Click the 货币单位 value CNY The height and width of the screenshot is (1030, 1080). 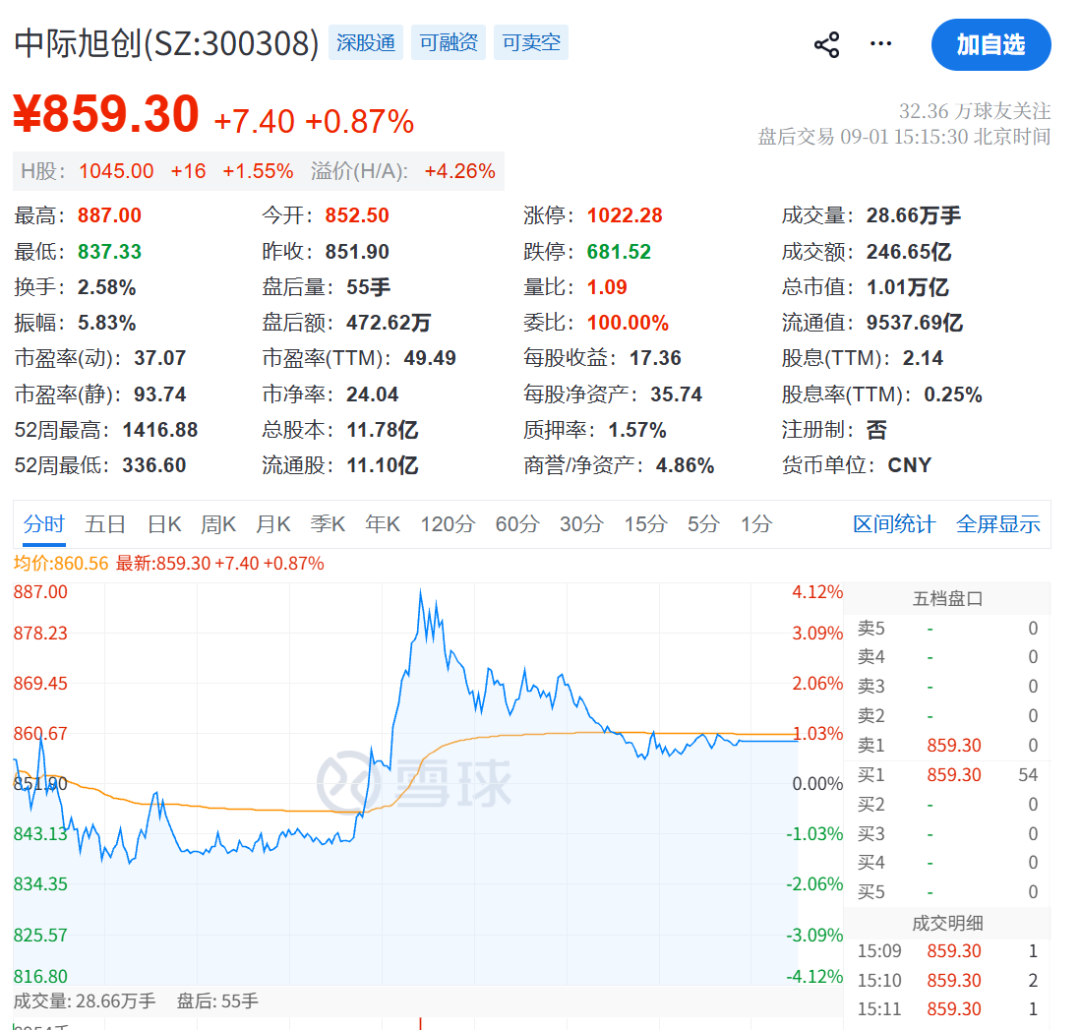[x=909, y=465]
